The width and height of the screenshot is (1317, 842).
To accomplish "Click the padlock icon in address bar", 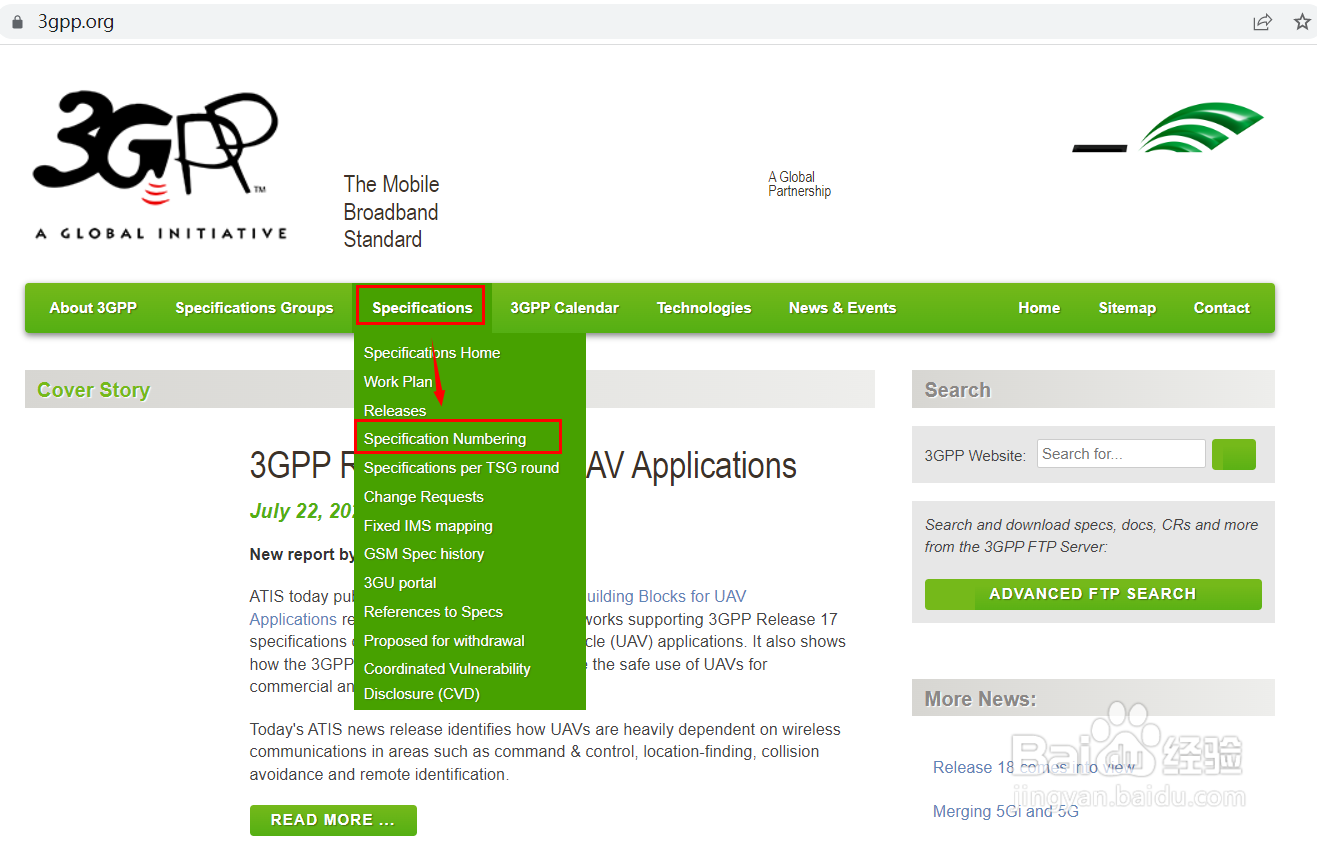I will 16,22.
